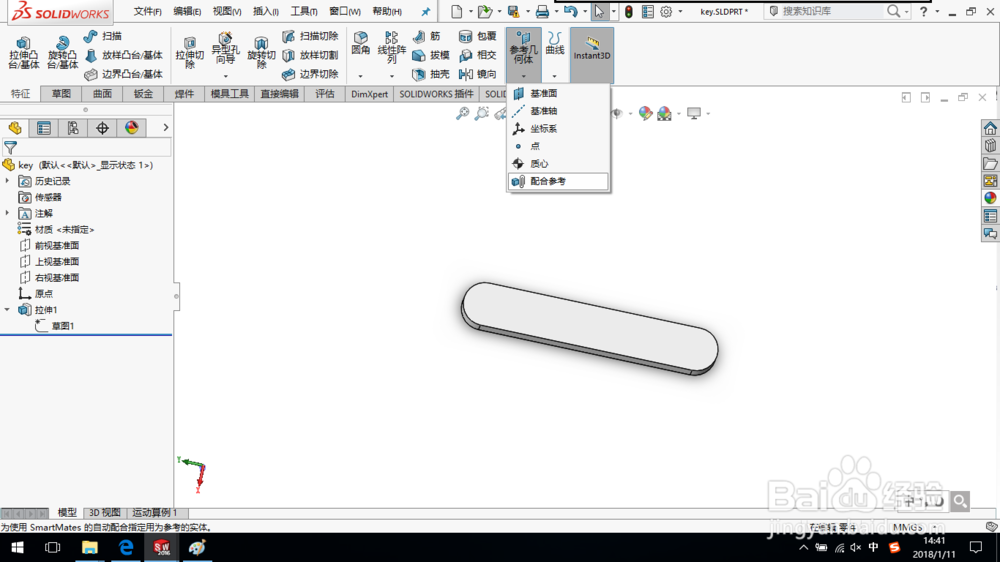Open Curves (曲线) dropdown arrow
The width and height of the screenshot is (1000, 562).
[554, 76]
